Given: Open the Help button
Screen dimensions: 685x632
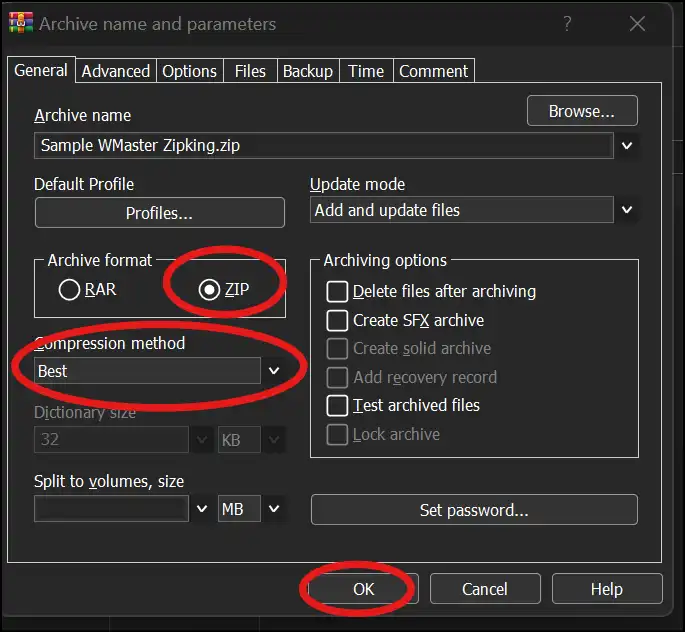Looking at the screenshot, I should (x=607, y=589).
